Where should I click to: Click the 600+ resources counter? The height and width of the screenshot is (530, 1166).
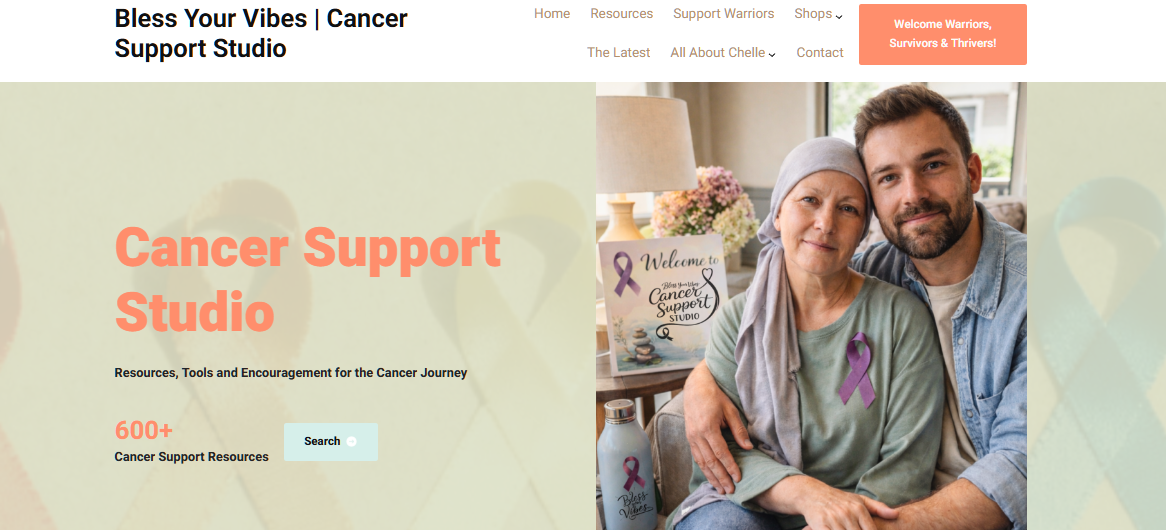(144, 430)
